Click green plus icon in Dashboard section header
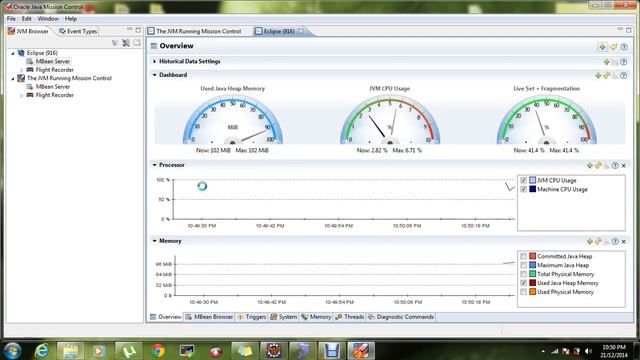This screenshot has height=360, width=640. pyautogui.click(x=598, y=76)
